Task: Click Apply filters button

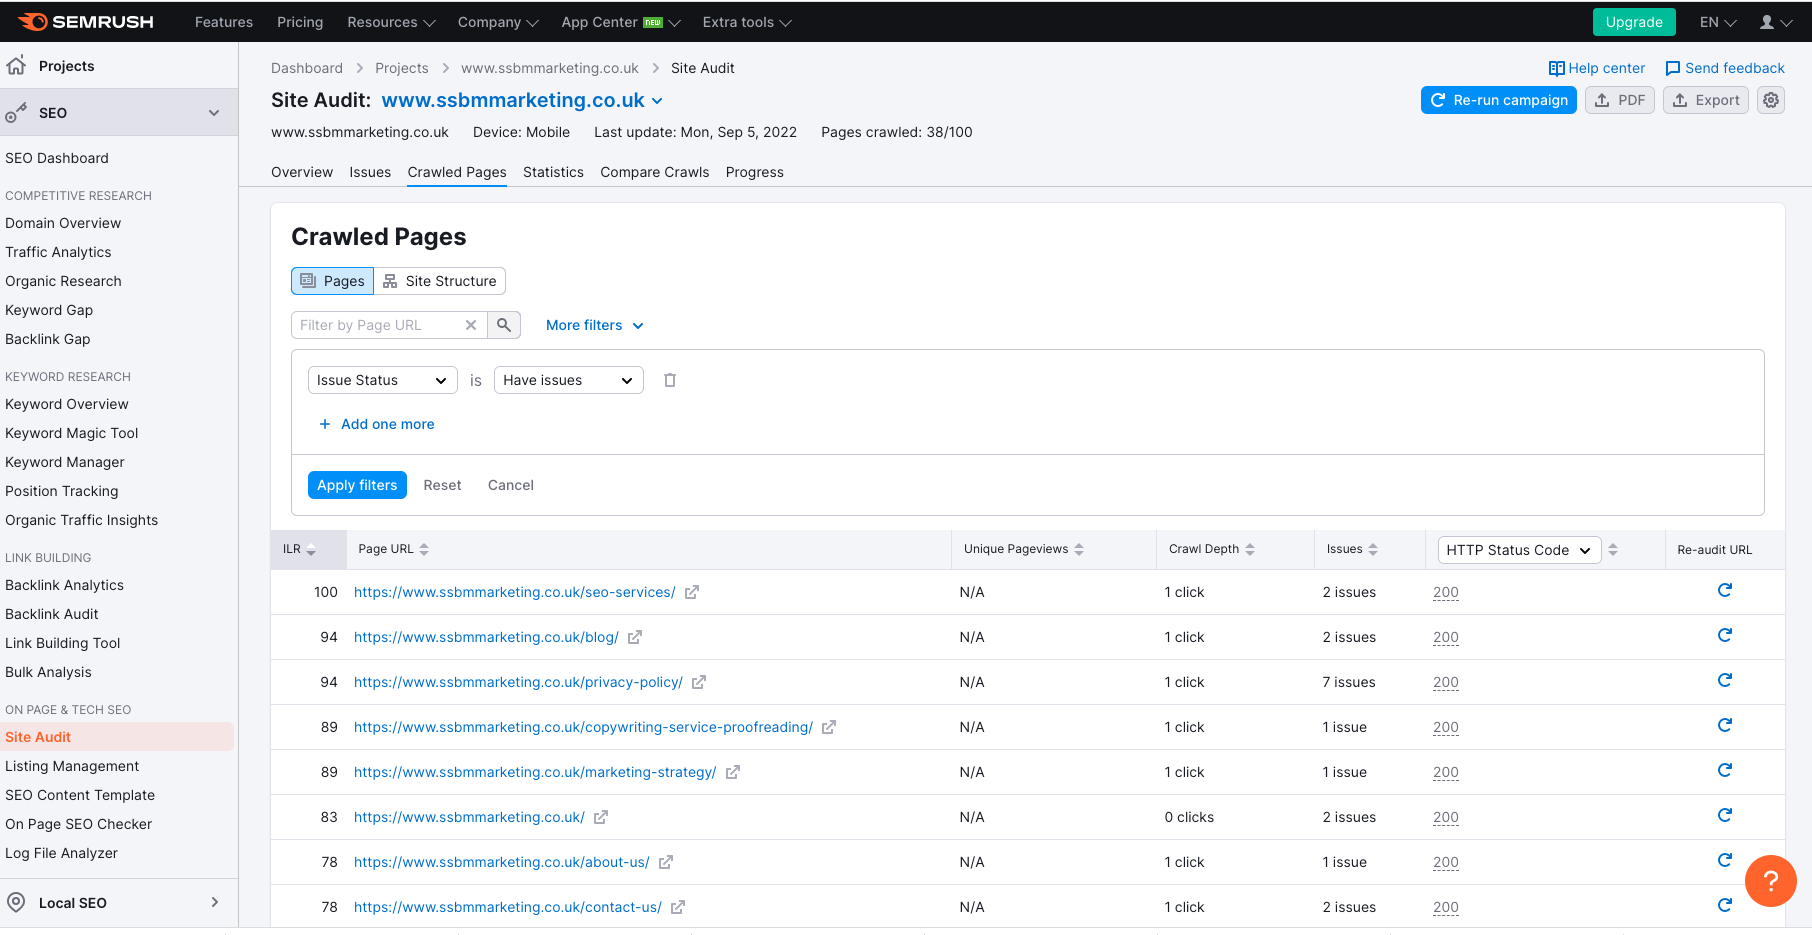Action: click(357, 485)
